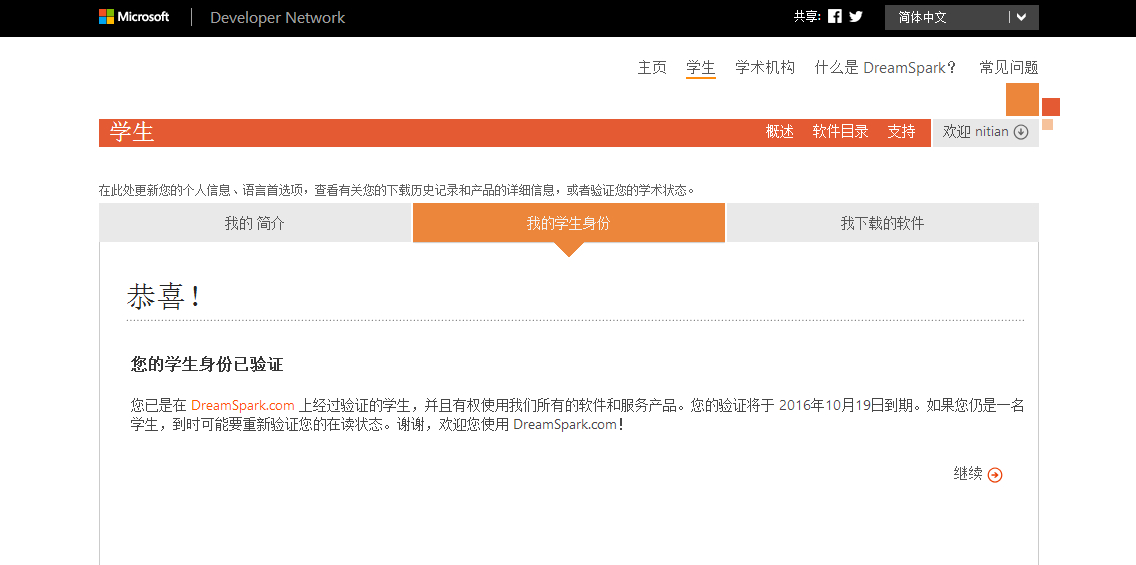Go to 主页 in top navigation
This screenshot has height=565, width=1136.
tap(652, 67)
